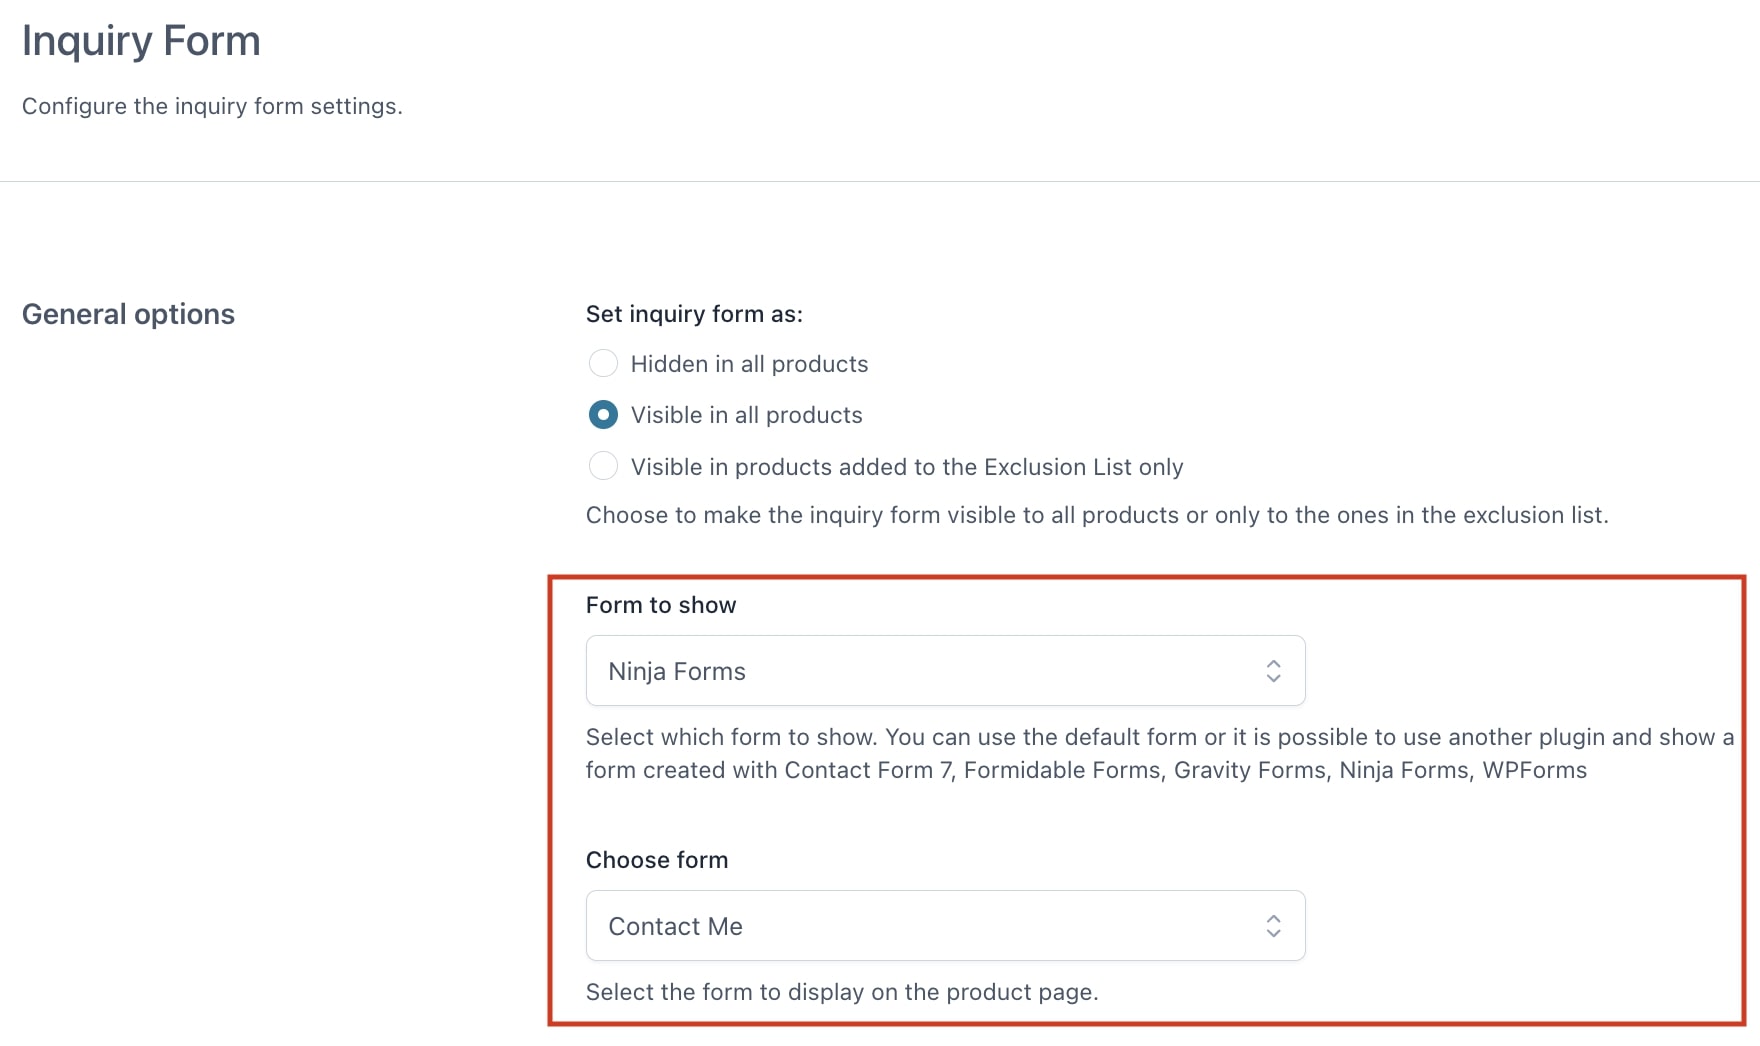Select the 'Hidden in all products' radio button
The height and width of the screenshot is (1046, 1760).
pyautogui.click(x=603, y=363)
